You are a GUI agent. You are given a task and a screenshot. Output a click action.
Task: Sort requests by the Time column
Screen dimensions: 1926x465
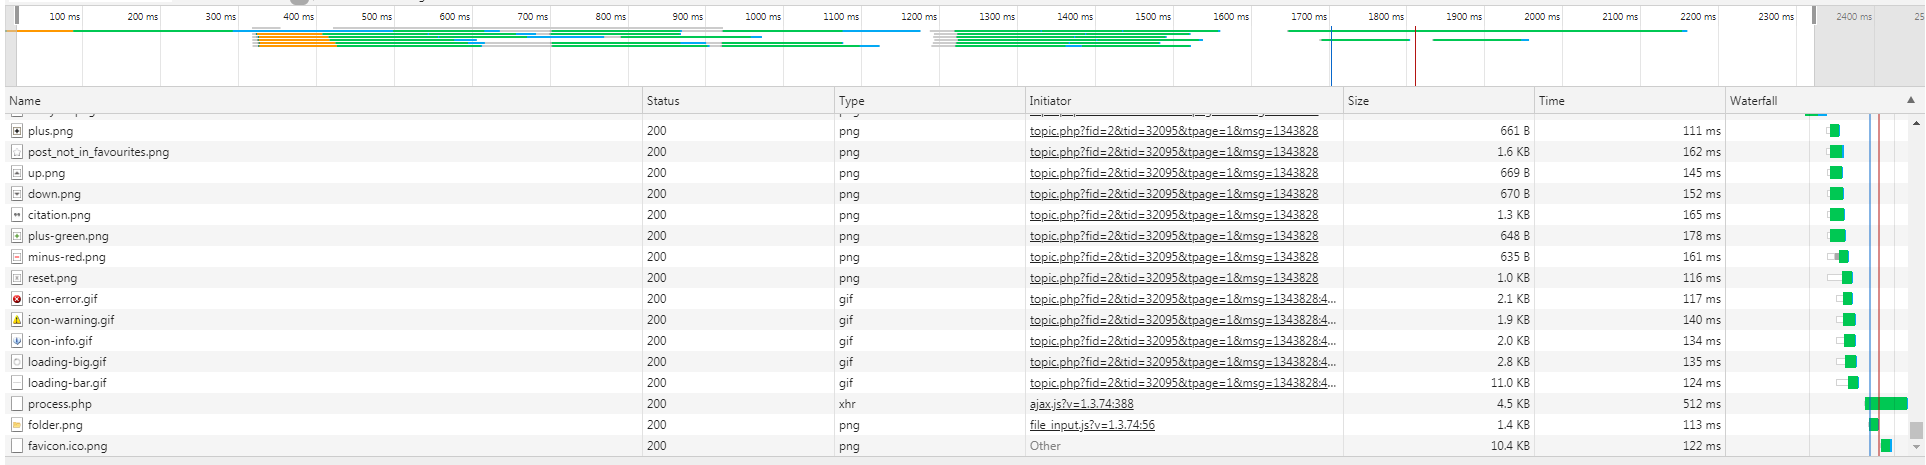pyautogui.click(x=1551, y=101)
